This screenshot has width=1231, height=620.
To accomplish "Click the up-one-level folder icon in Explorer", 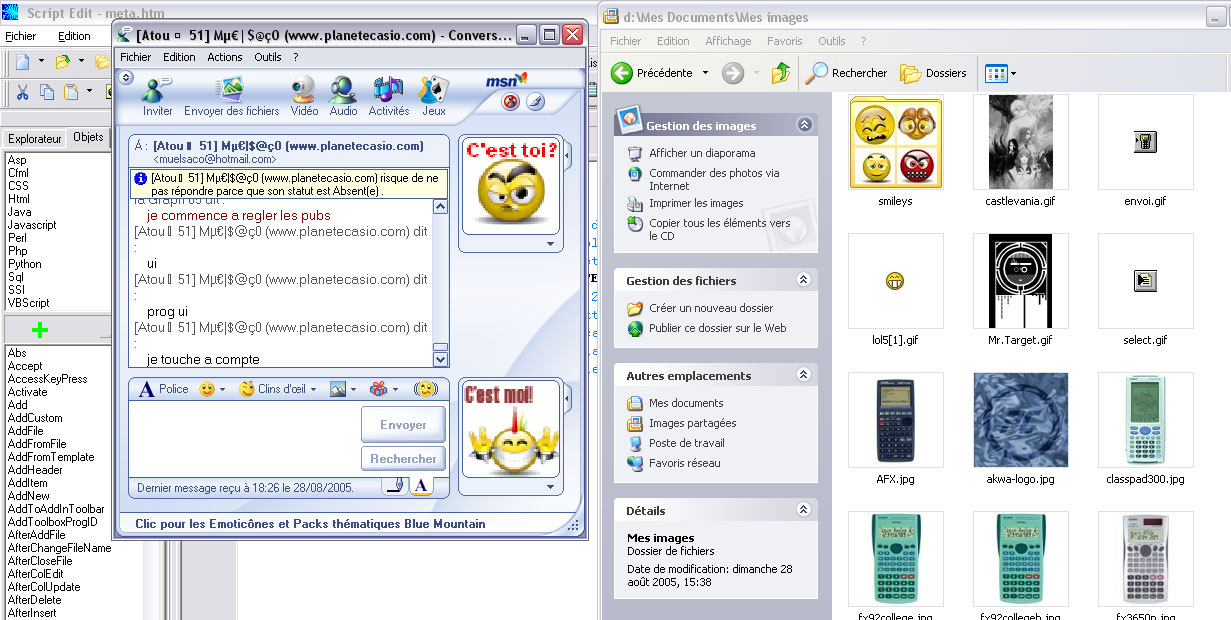I will (781, 73).
